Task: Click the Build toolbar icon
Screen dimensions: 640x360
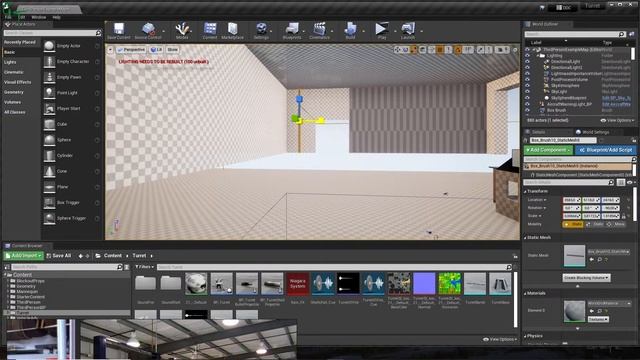Action: click(x=350, y=31)
